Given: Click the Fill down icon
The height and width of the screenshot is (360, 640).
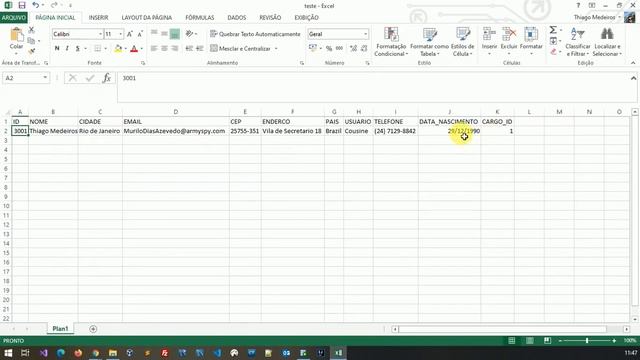Looking at the screenshot, I should (x=553, y=41).
